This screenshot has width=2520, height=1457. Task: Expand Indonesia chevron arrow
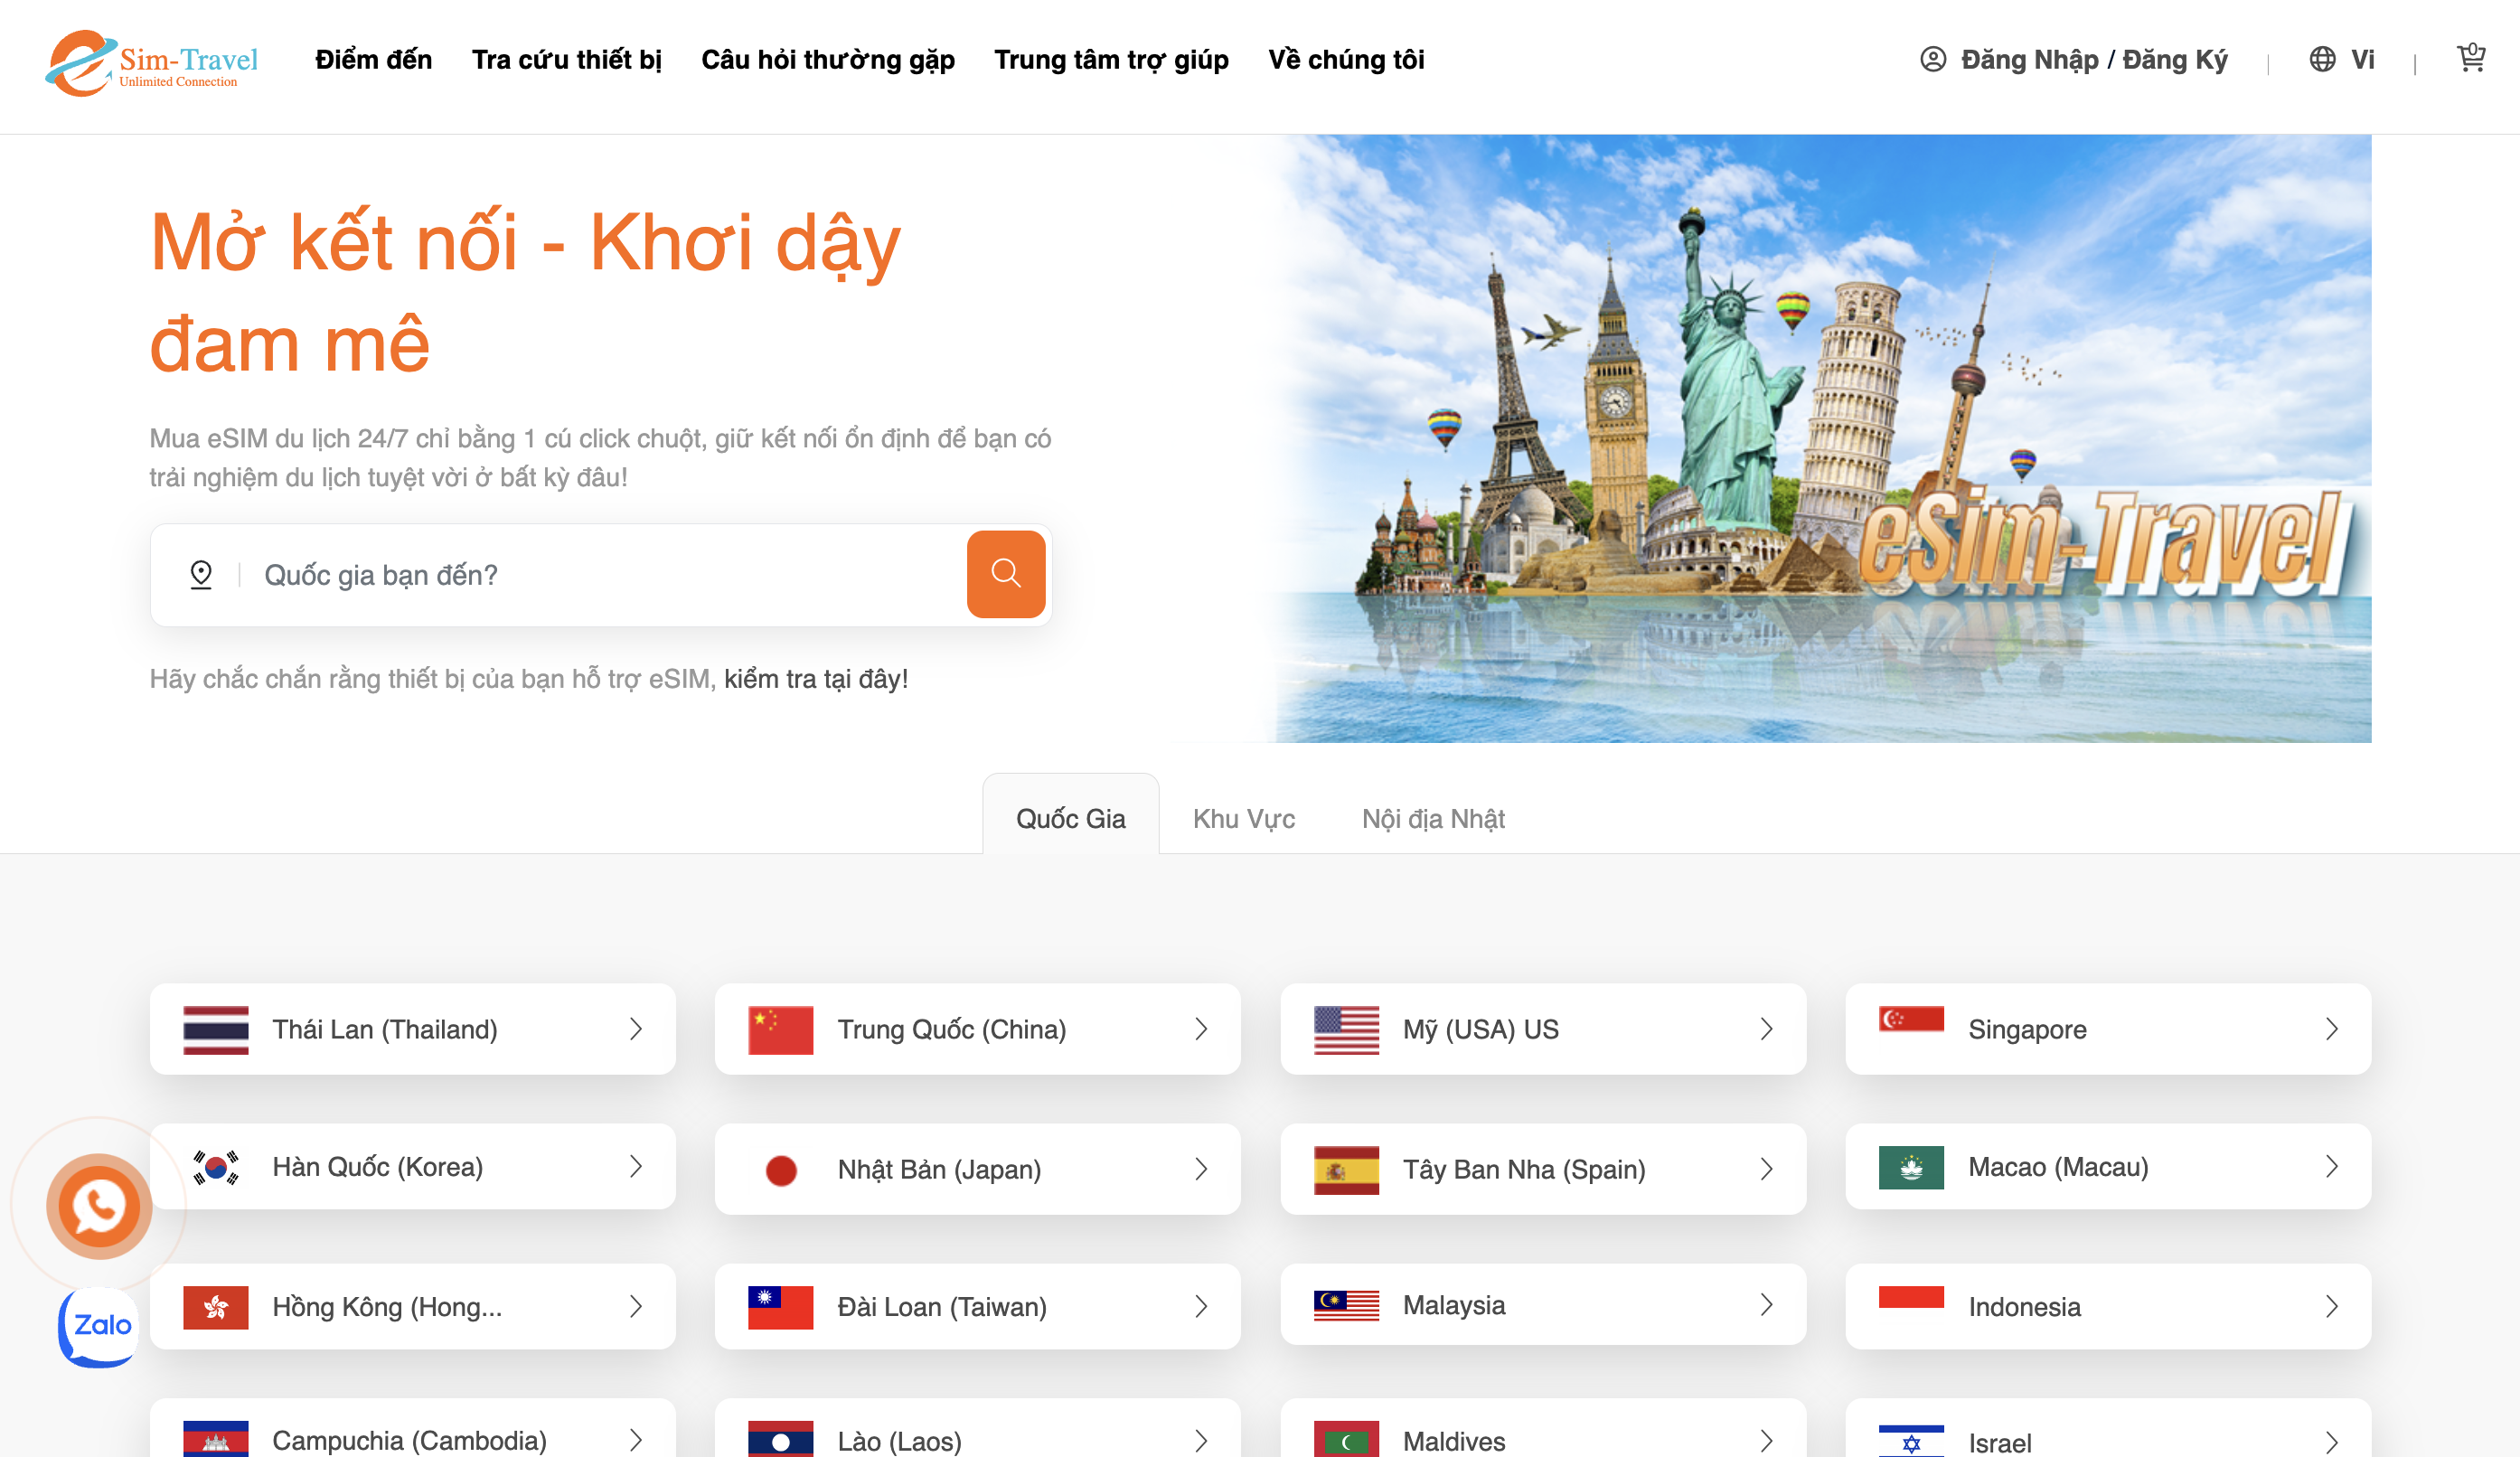[2331, 1306]
